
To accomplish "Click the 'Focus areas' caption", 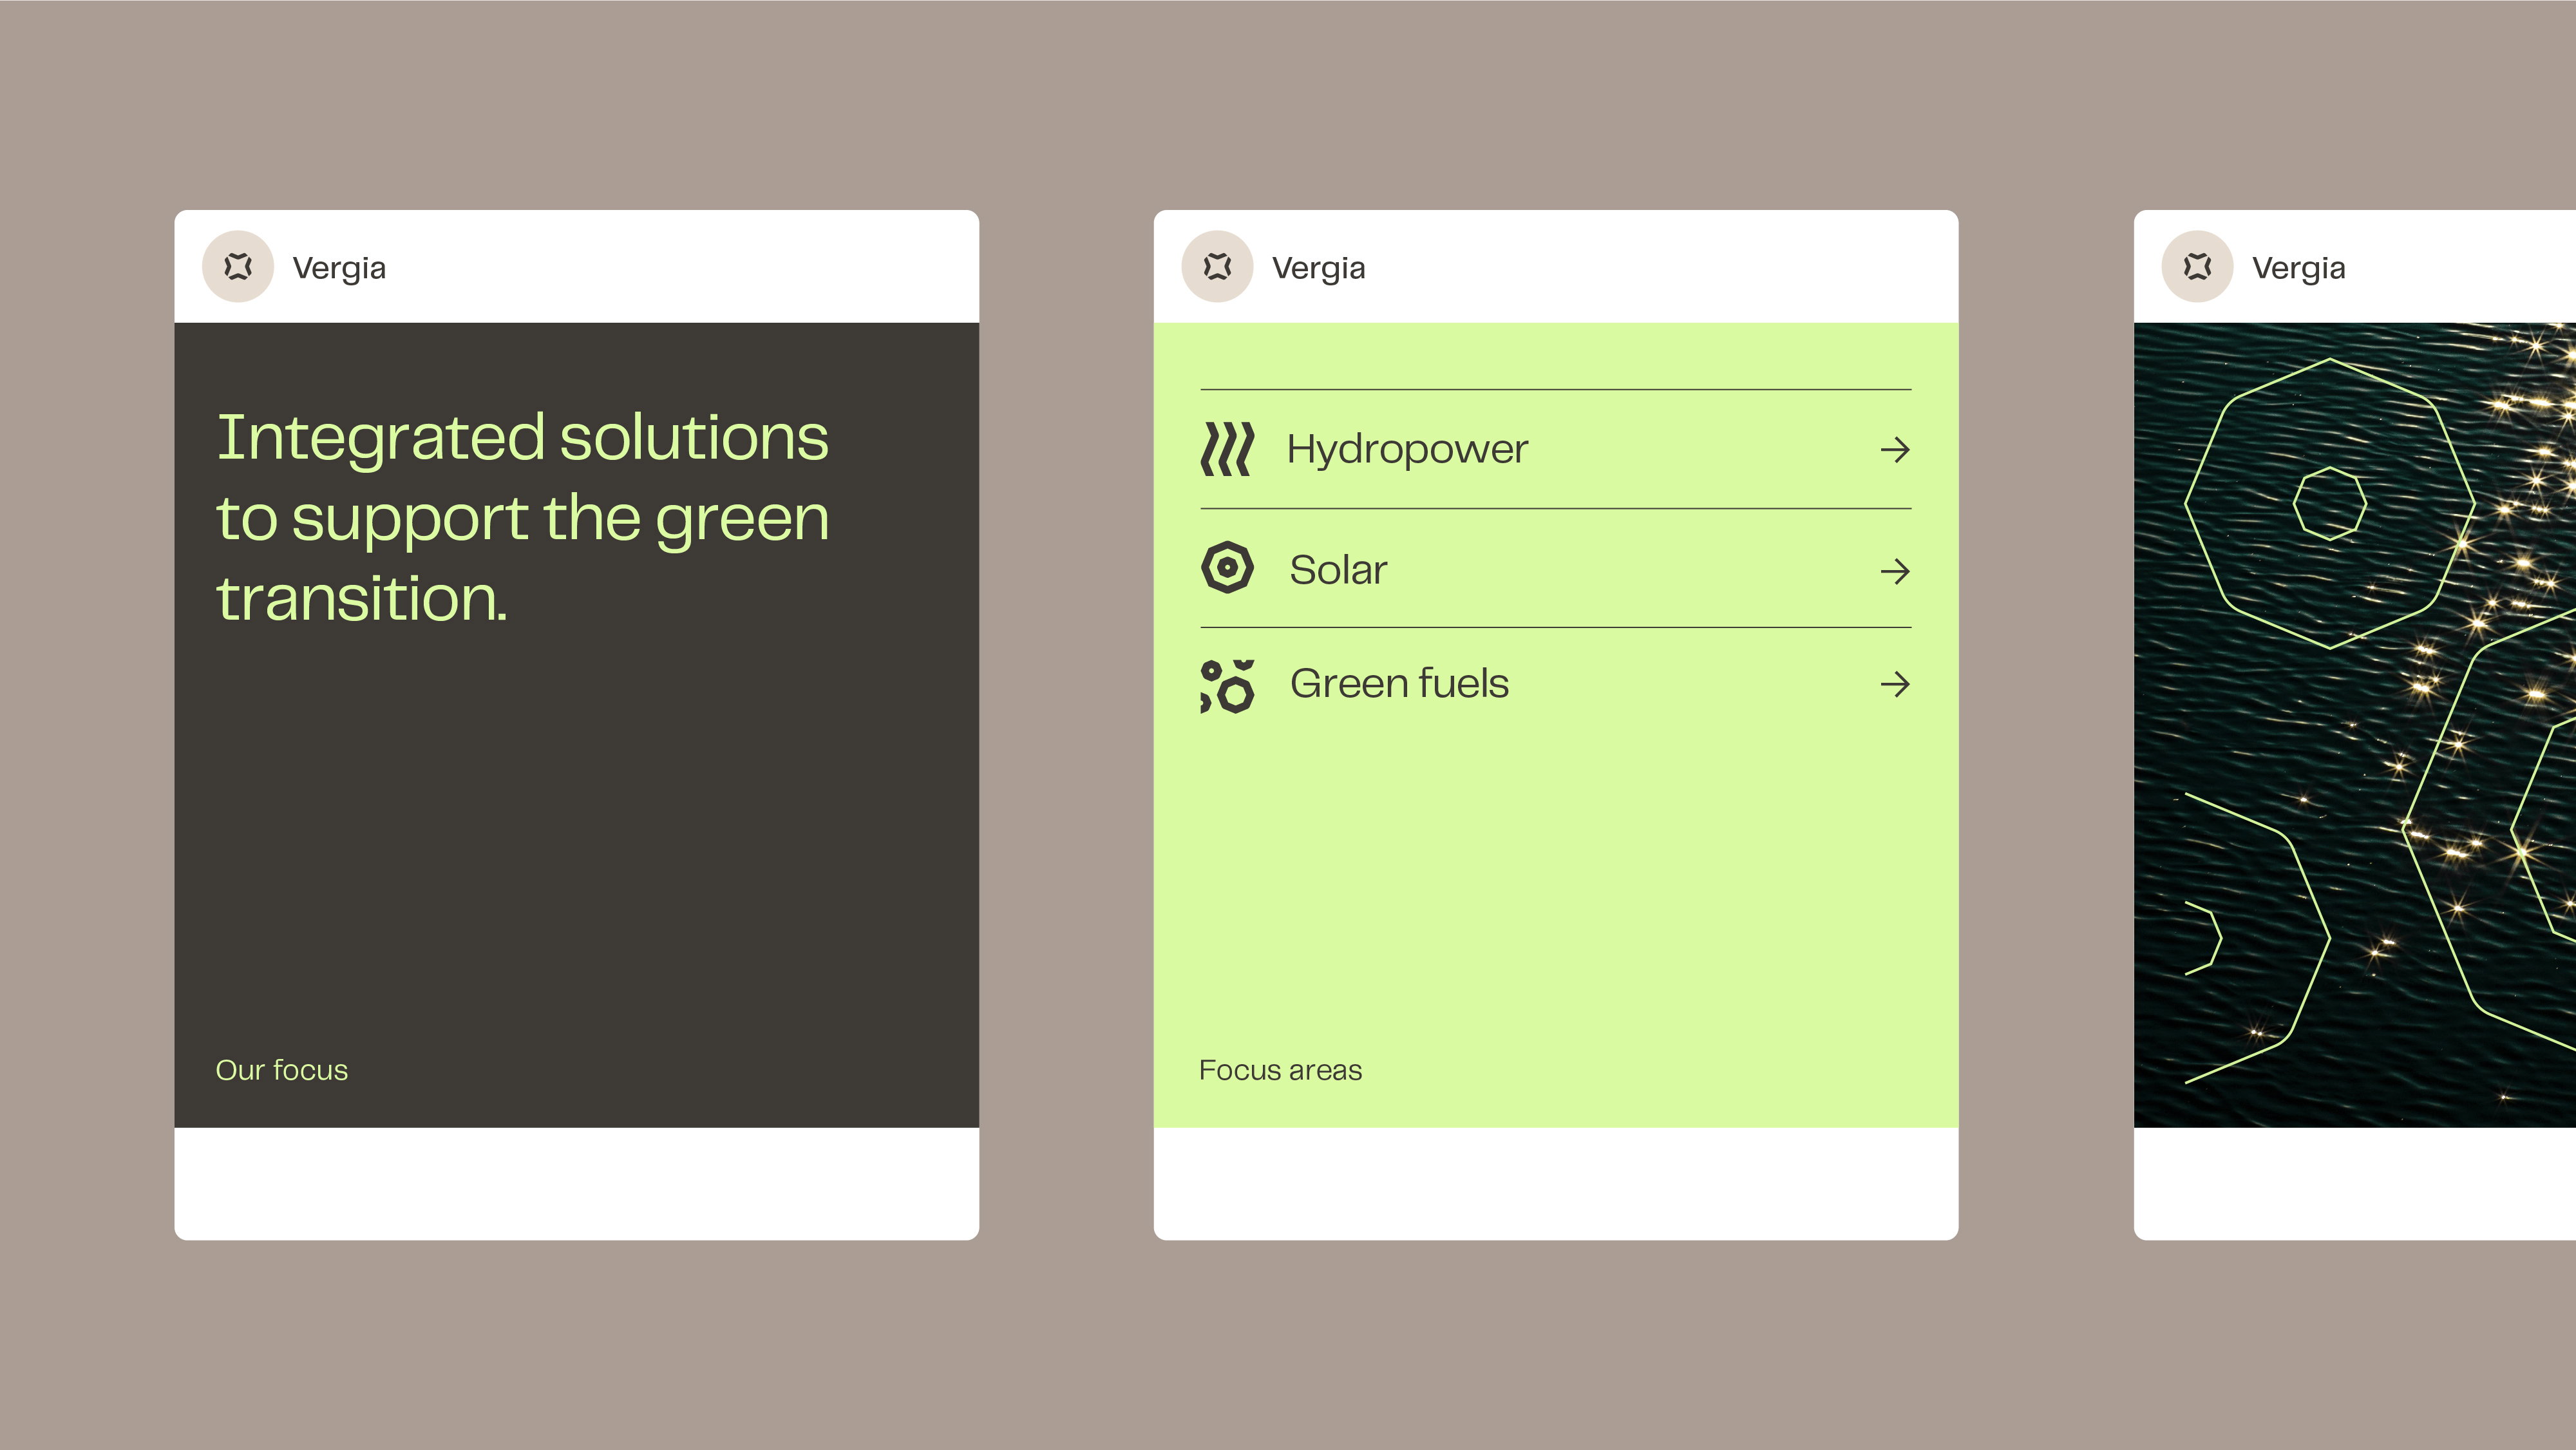I will coord(1280,1070).
